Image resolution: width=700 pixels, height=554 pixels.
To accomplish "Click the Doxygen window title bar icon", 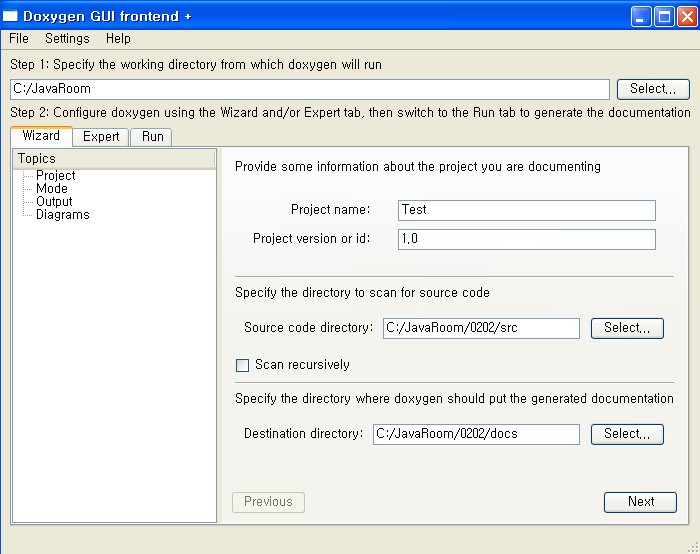I will (x=10, y=17).
